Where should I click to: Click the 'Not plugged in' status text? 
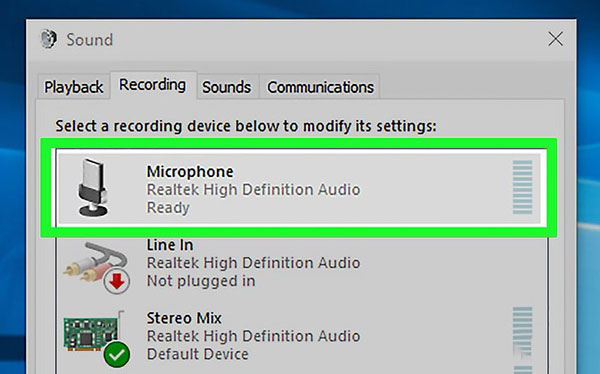[201, 281]
